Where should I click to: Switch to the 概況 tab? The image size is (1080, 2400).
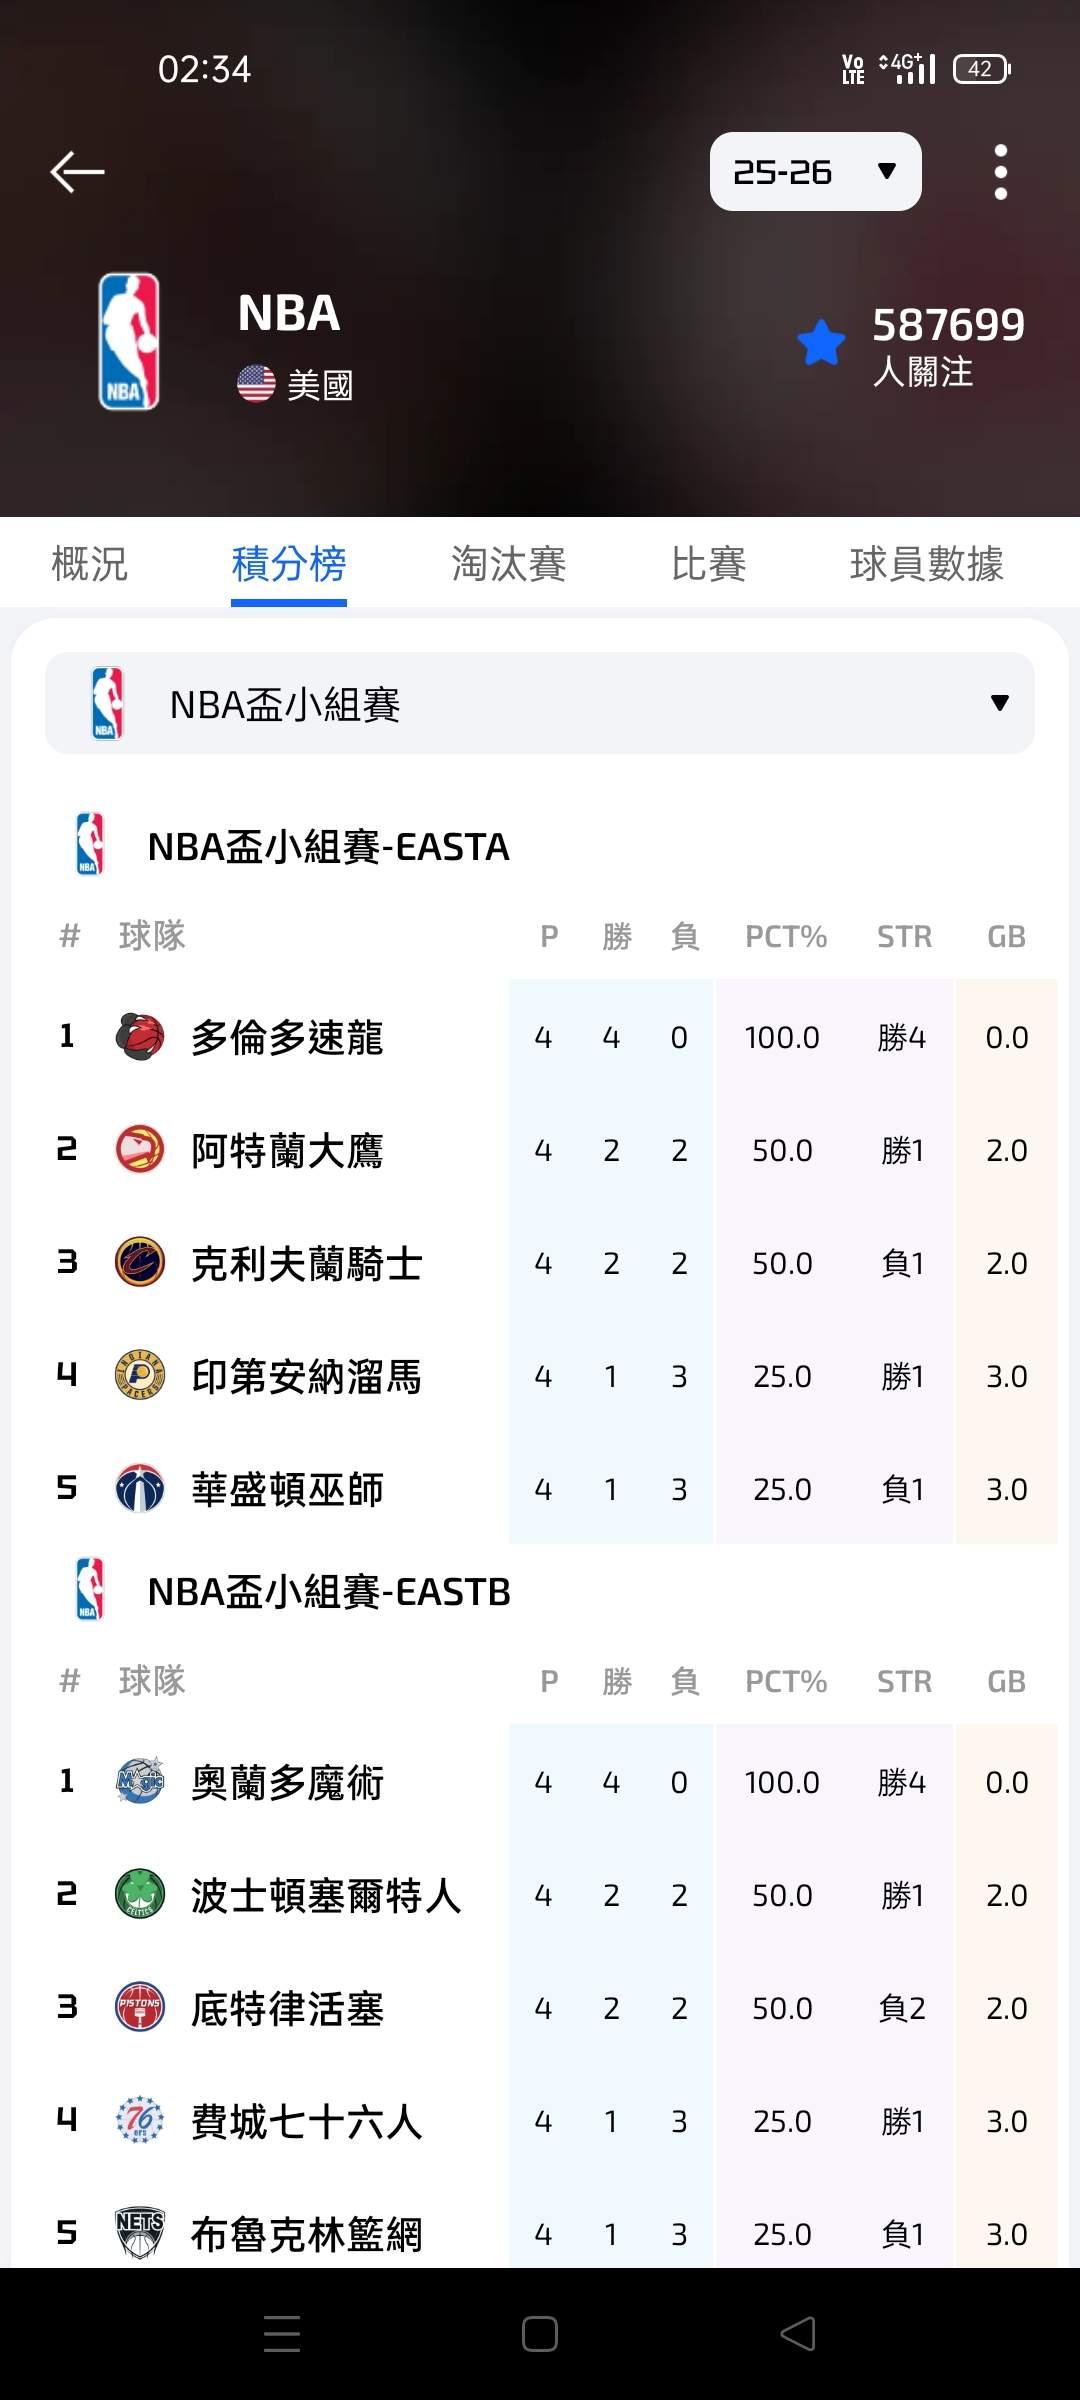pos(90,564)
